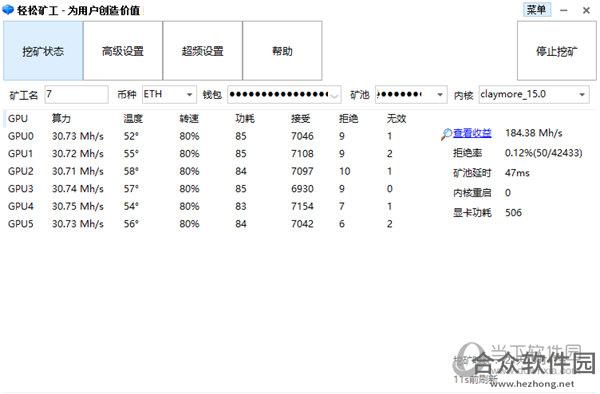Click the 无效 column header

(396, 119)
